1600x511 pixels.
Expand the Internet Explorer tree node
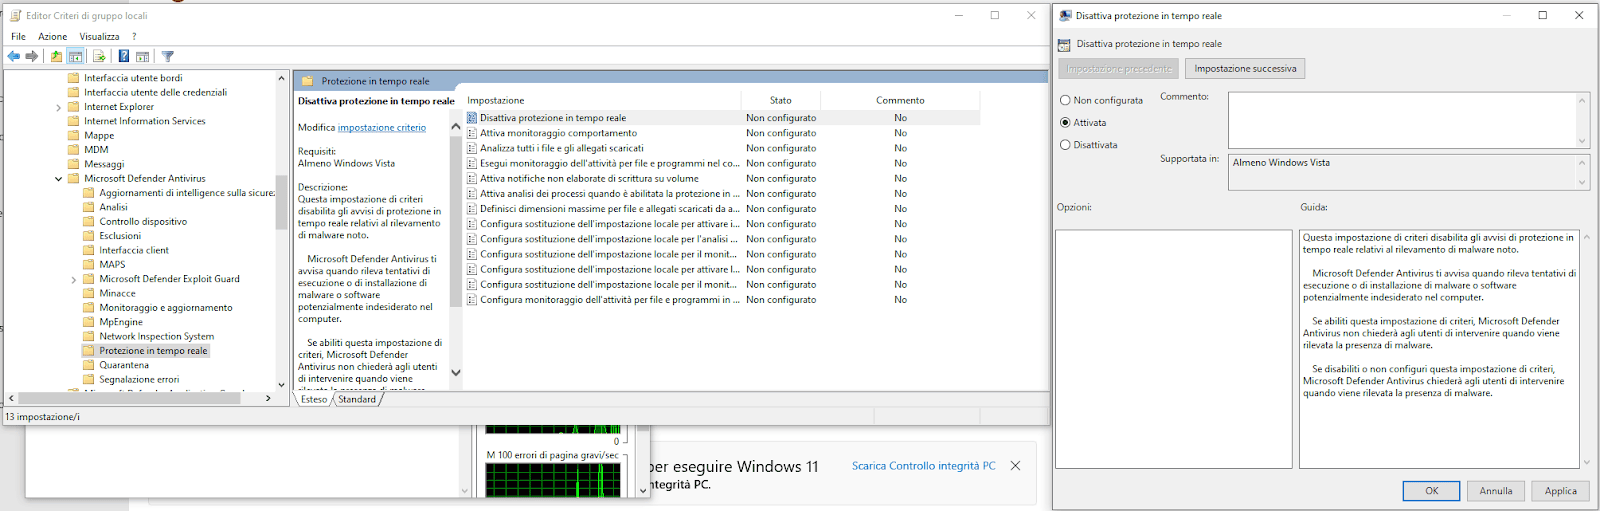click(58, 107)
